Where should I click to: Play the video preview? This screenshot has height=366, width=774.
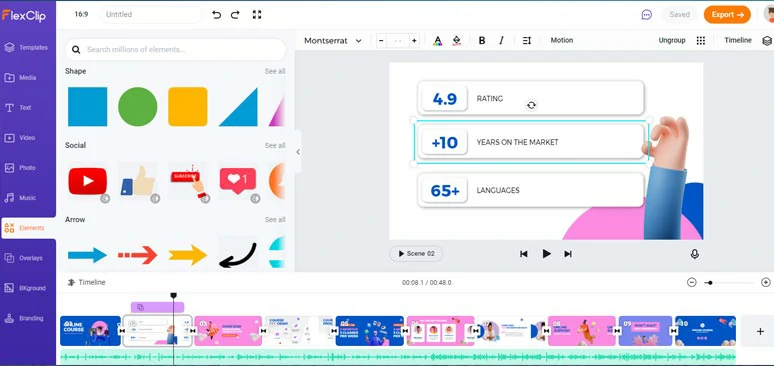point(546,254)
